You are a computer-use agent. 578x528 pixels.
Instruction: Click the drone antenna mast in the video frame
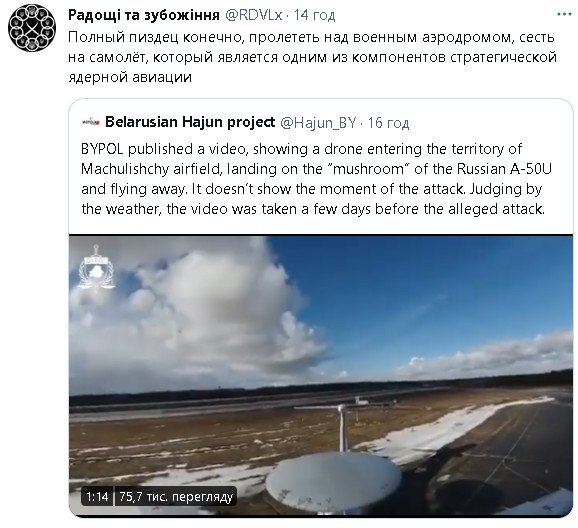342,428
